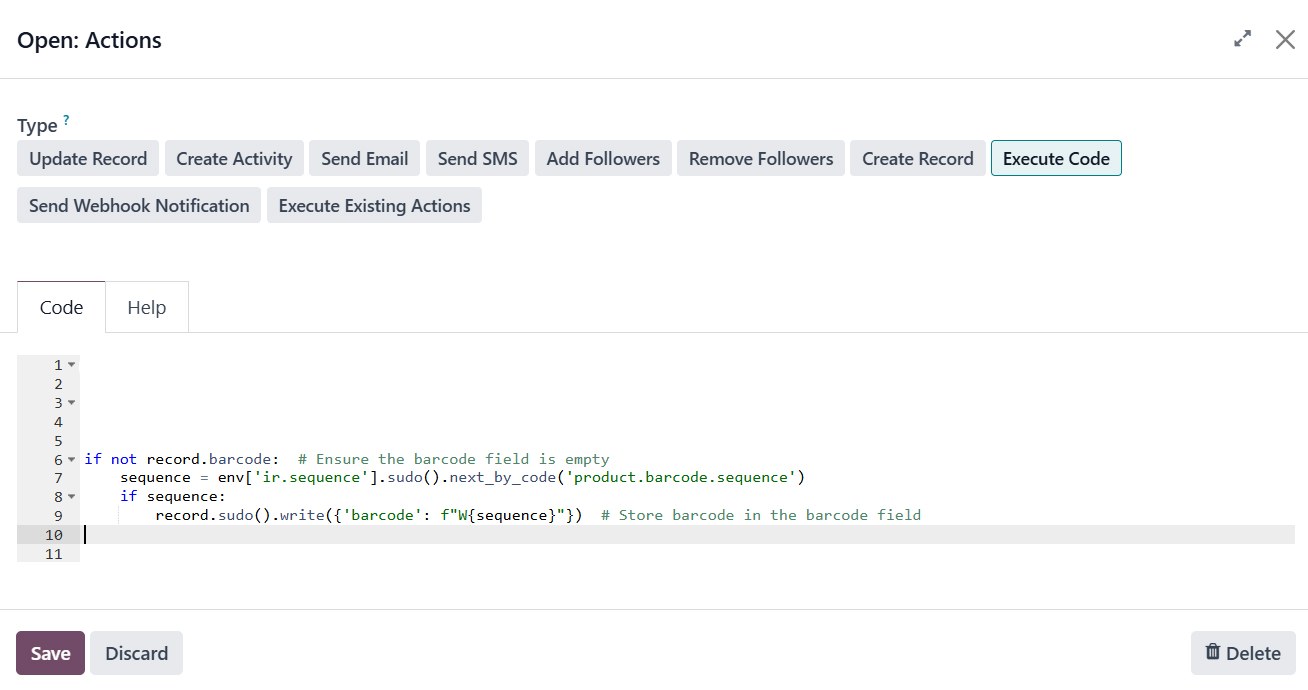Fold the 'if sequence' block at line 8
1308x690 pixels.
pyautogui.click(x=72, y=497)
